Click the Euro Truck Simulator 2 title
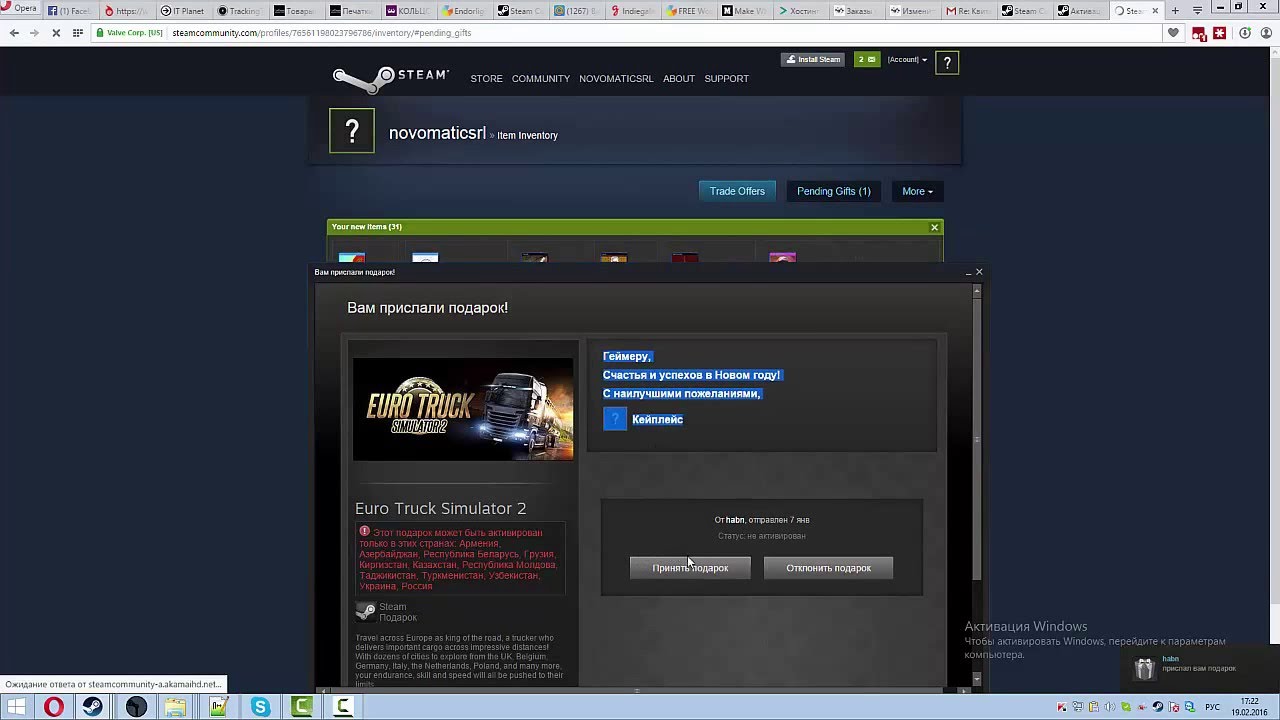This screenshot has height=720, width=1280. [440, 508]
